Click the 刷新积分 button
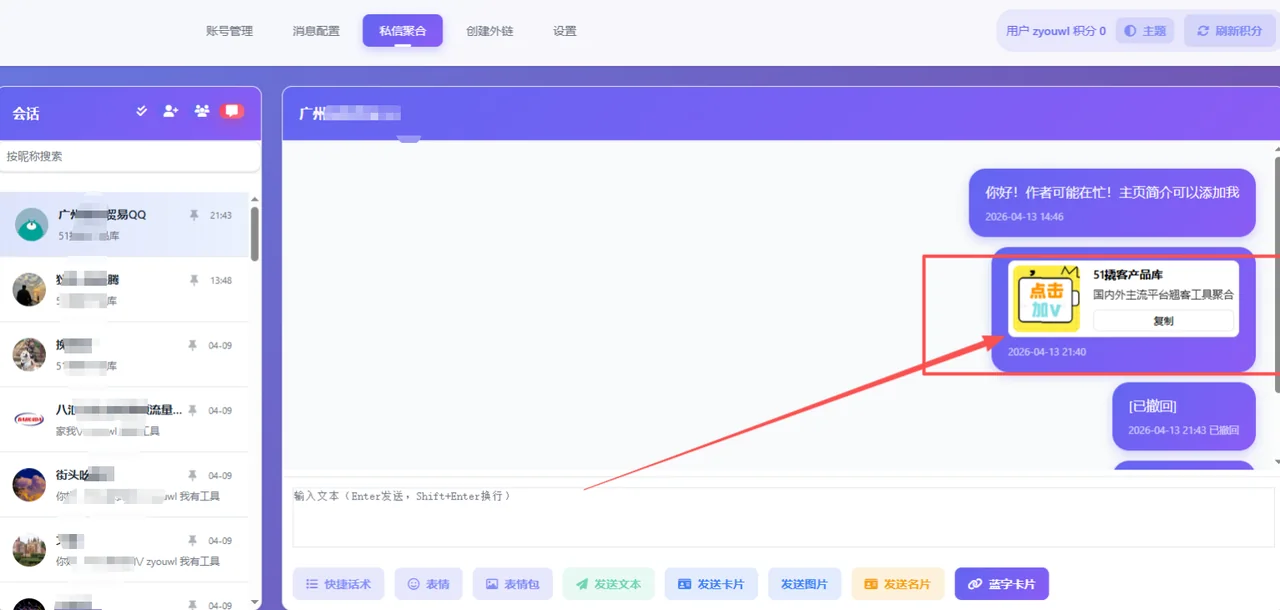1280x610 pixels. (1229, 31)
